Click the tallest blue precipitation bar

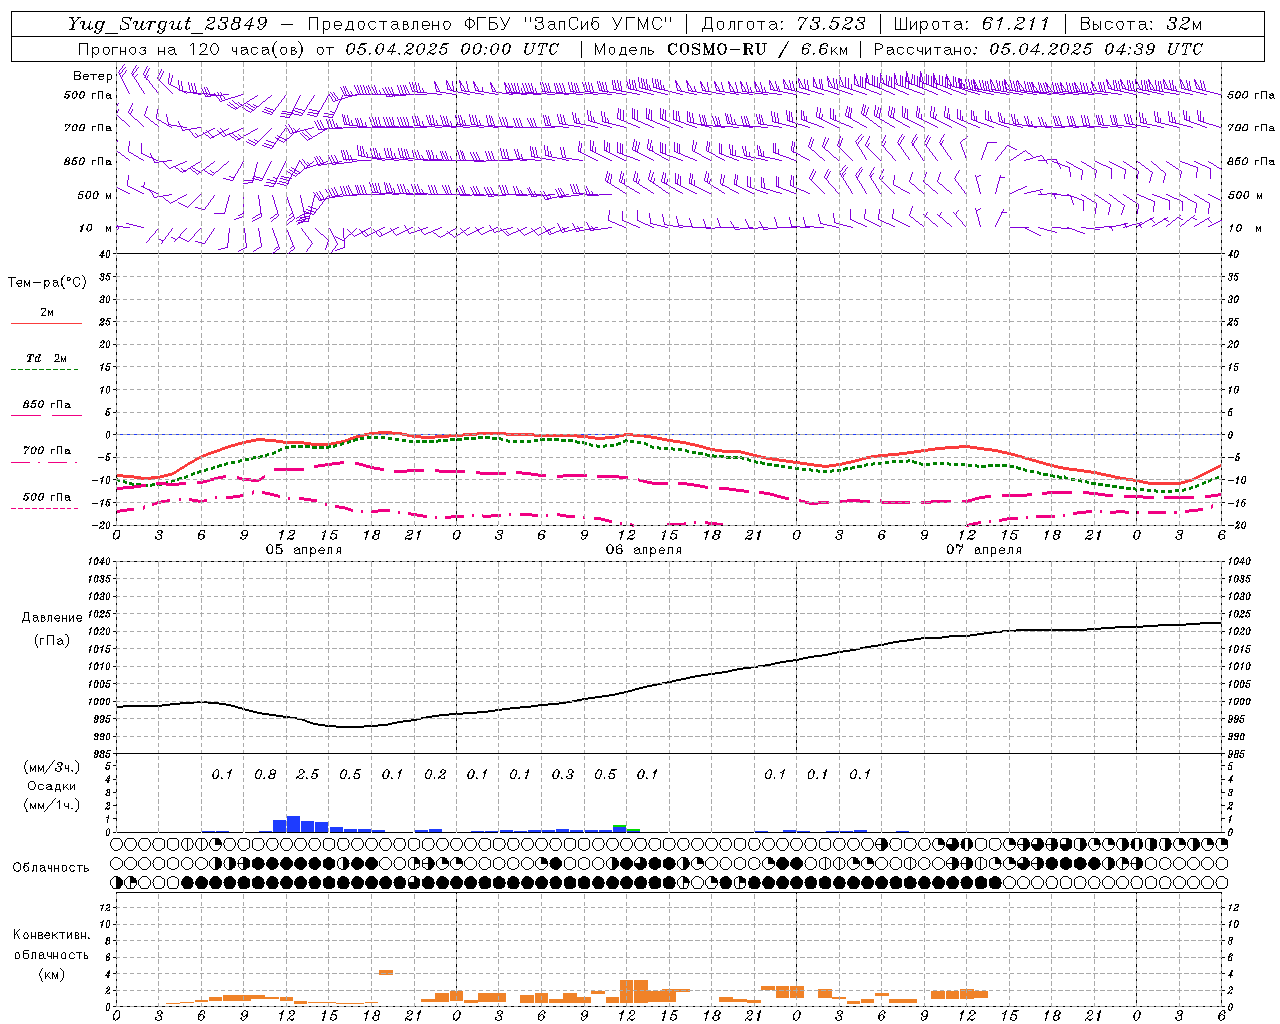pos(293,824)
